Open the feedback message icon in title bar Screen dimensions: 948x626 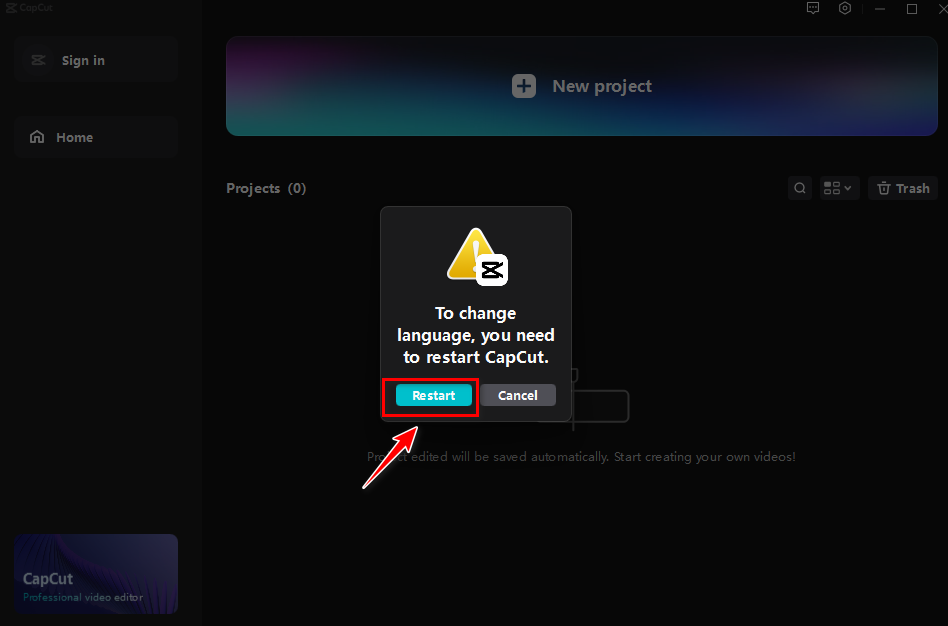[x=813, y=8]
